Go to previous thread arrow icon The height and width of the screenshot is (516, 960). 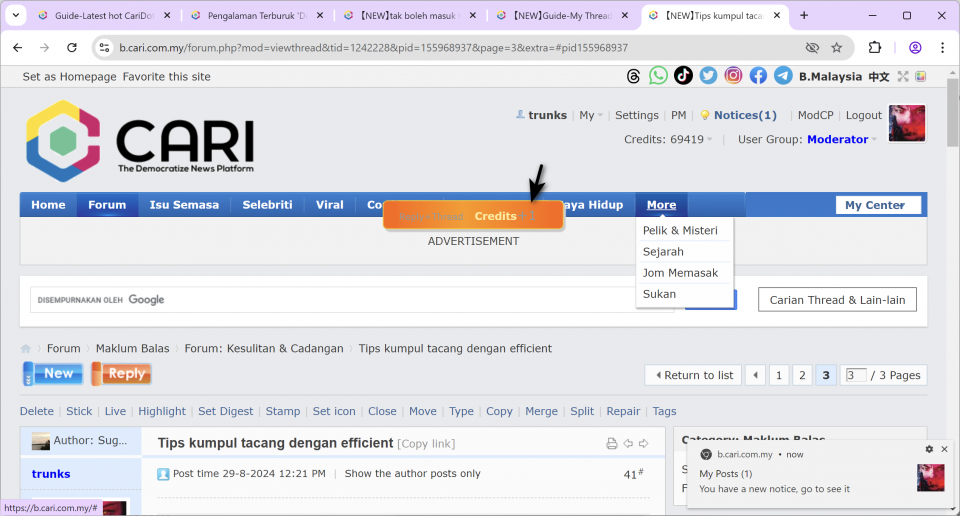[x=628, y=443]
